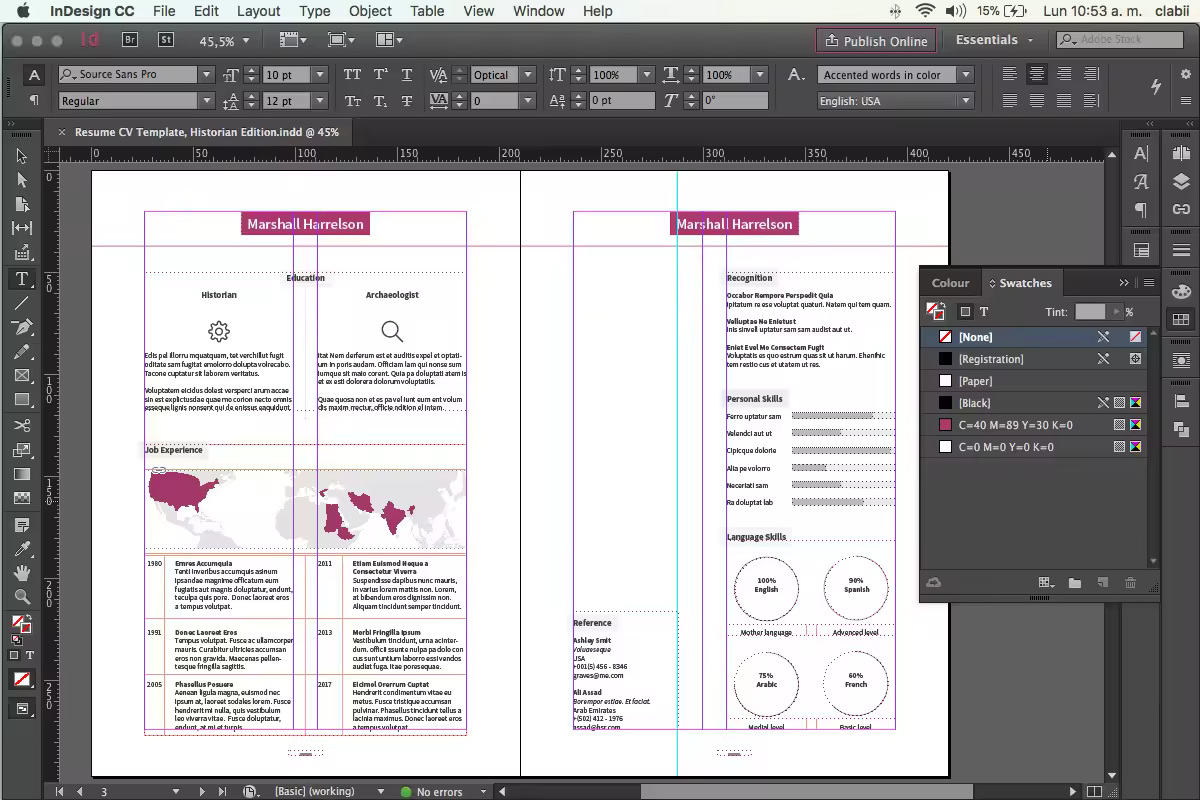
Task: Toggle Small Caps formatting
Action: [352, 101]
